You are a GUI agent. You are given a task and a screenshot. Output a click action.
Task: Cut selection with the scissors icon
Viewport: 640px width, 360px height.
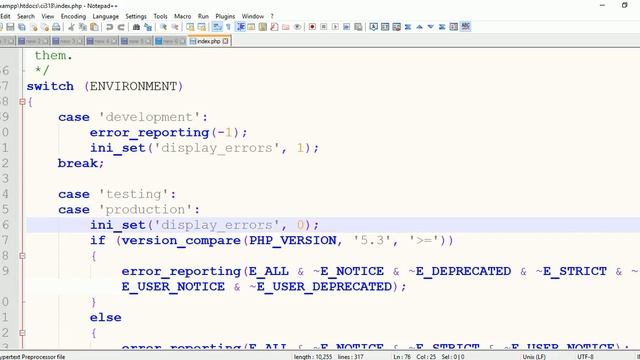pos(71,27)
